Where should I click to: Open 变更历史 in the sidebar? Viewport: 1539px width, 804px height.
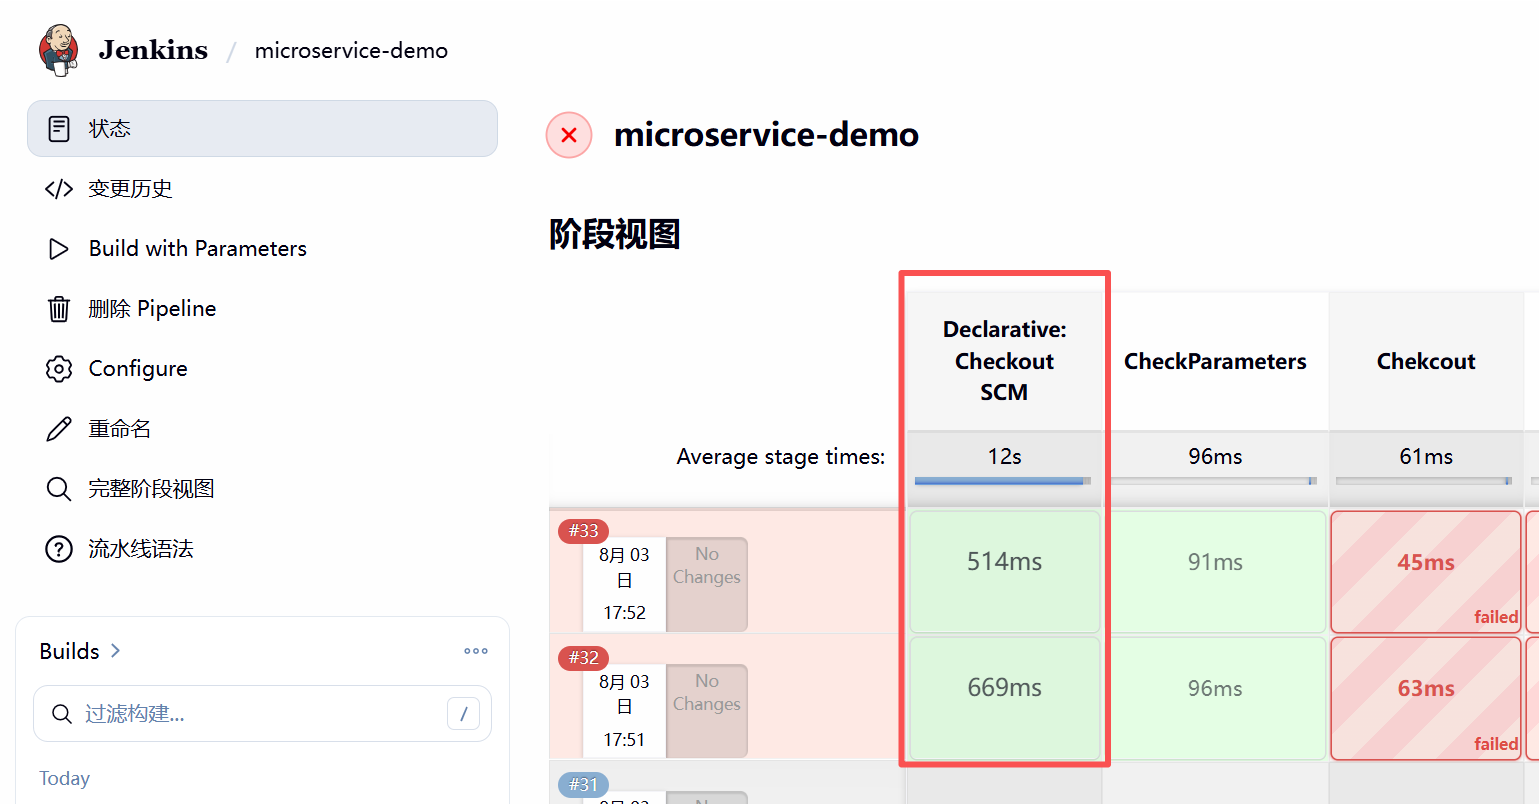(x=262, y=189)
